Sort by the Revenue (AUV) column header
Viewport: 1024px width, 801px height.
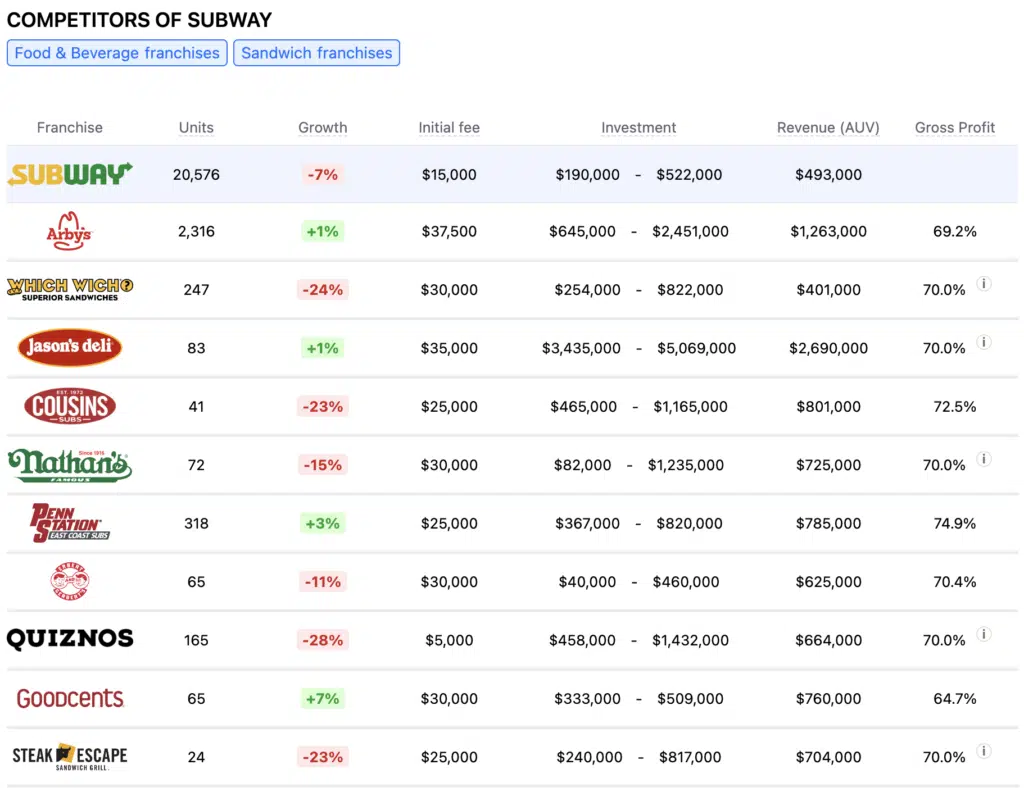[x=828, y=127]
